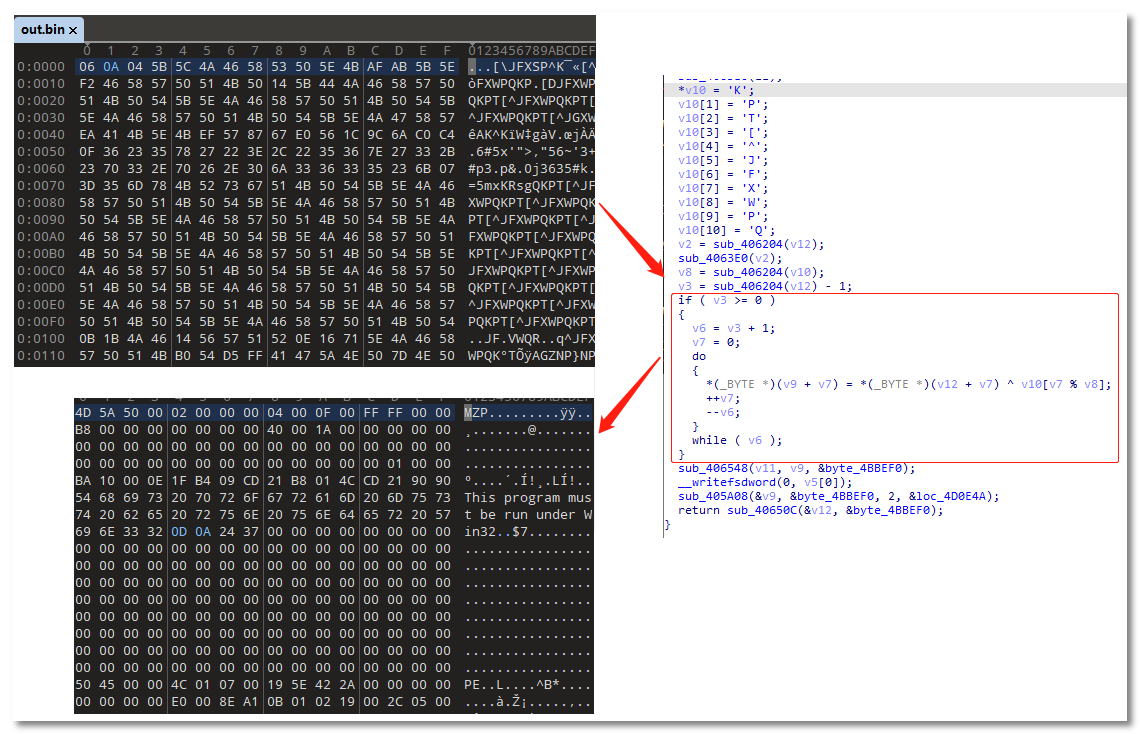
Task: Click the MZP header text in decoded dump
Action: [x=476, y=412]
